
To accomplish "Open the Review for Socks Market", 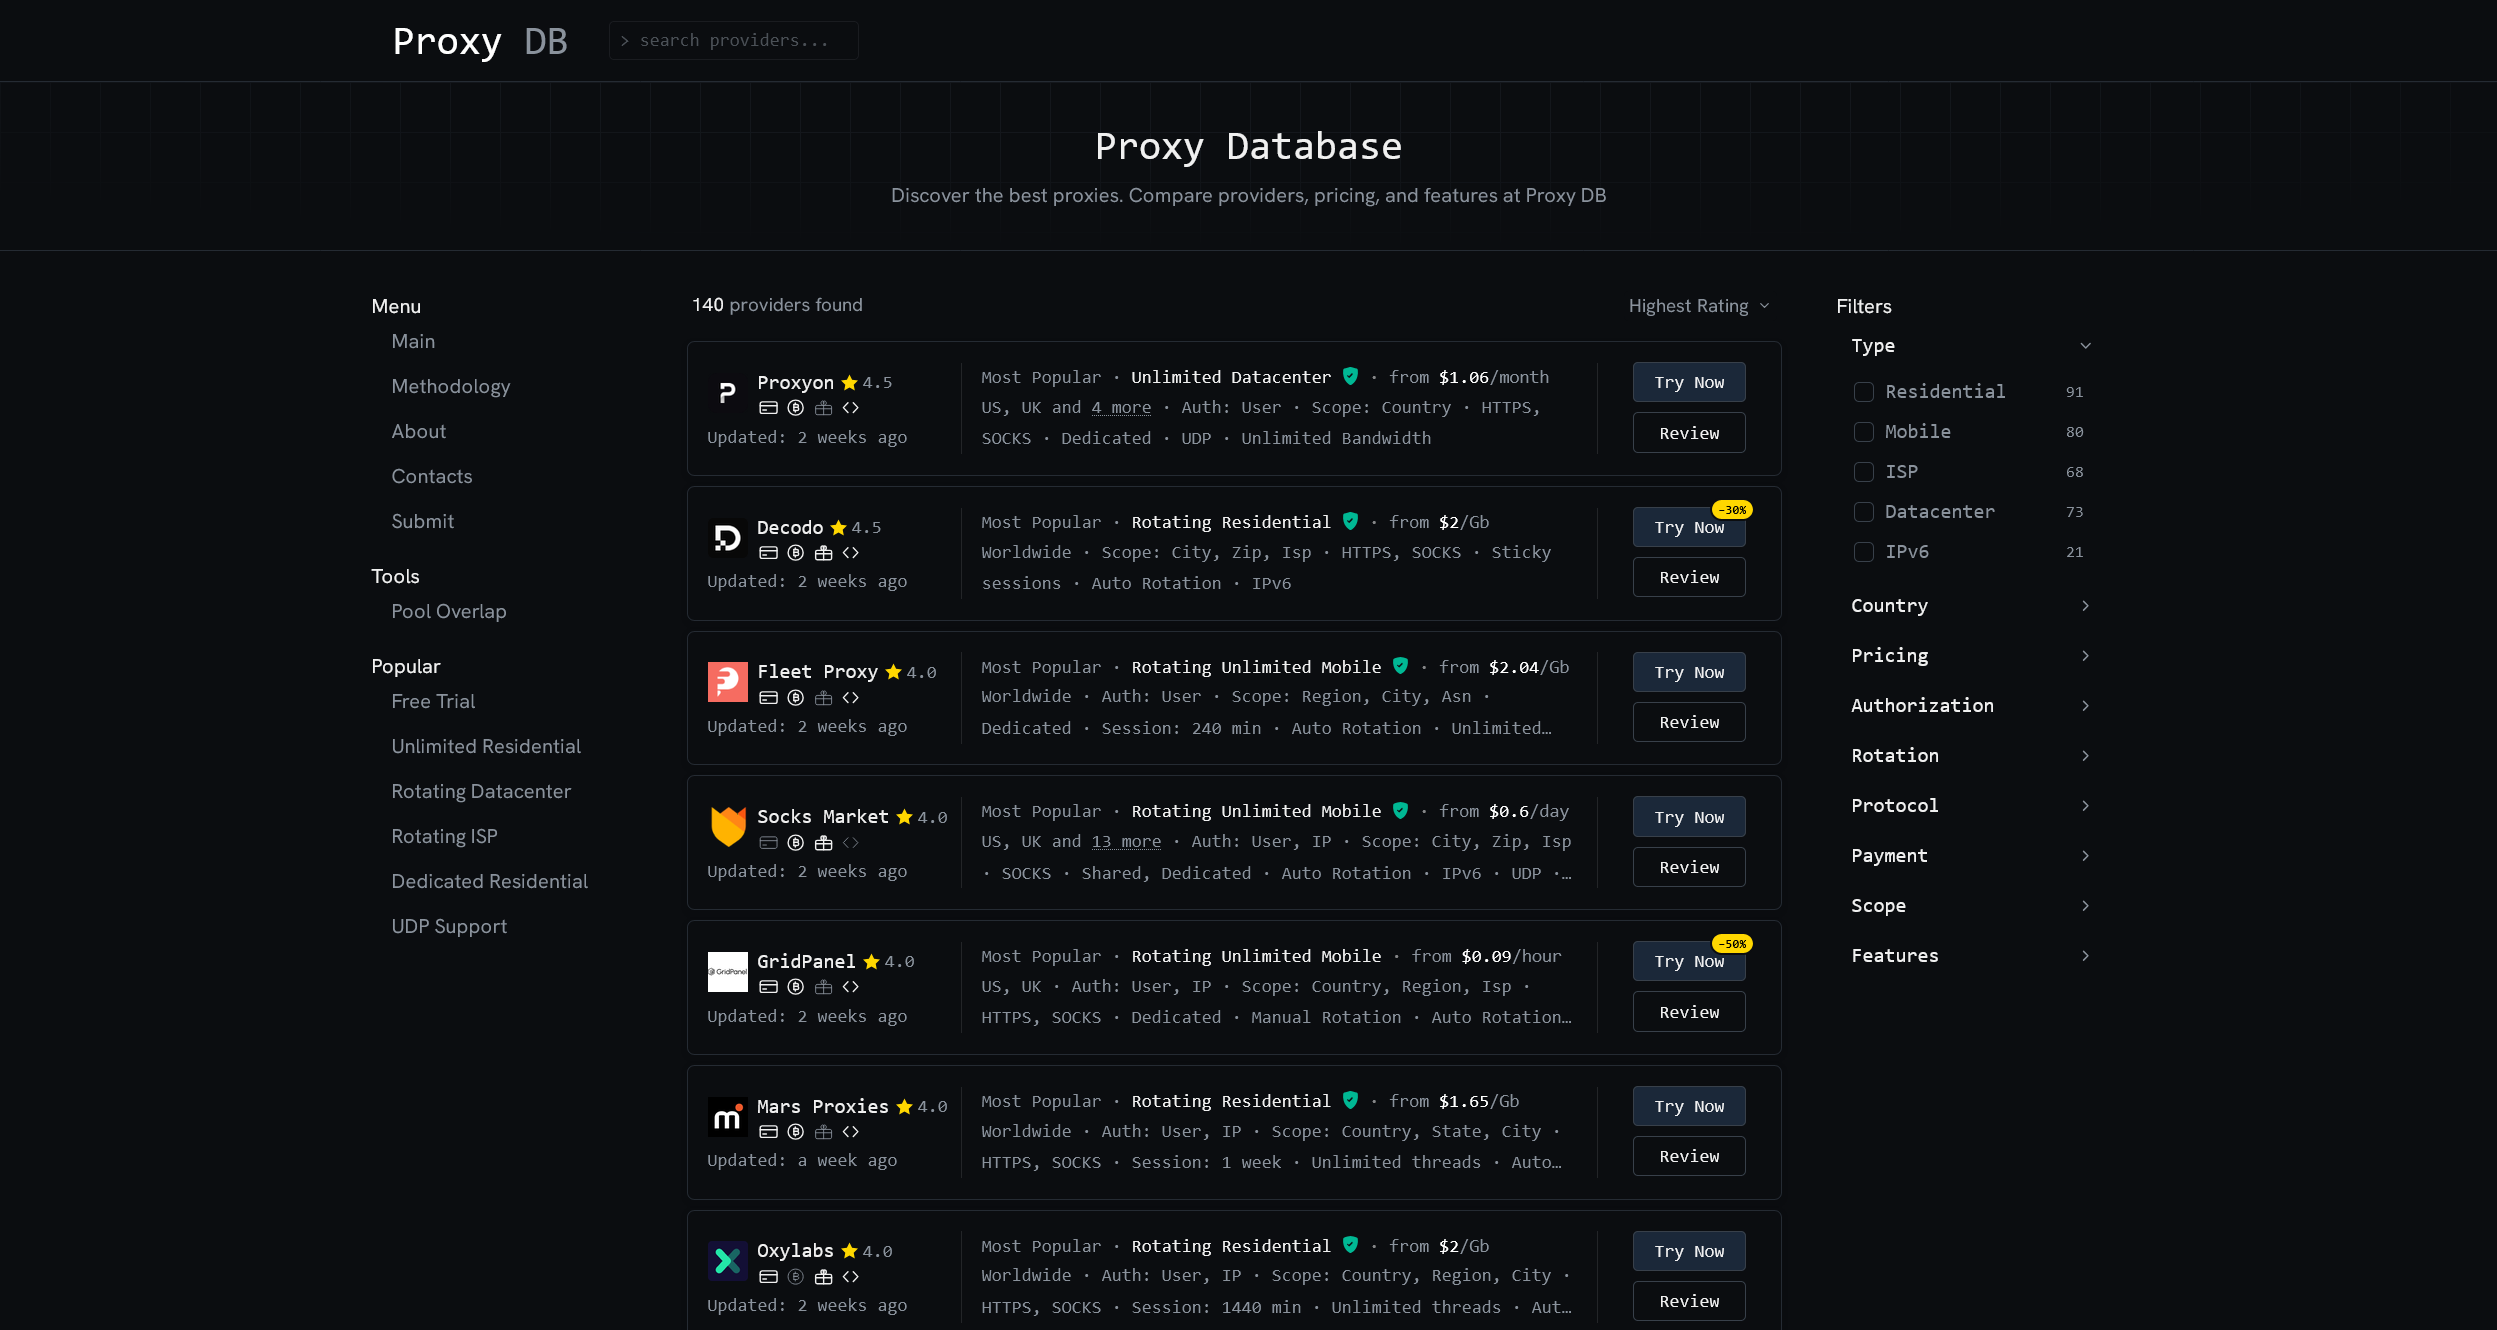I will [x=1689, y=867].
